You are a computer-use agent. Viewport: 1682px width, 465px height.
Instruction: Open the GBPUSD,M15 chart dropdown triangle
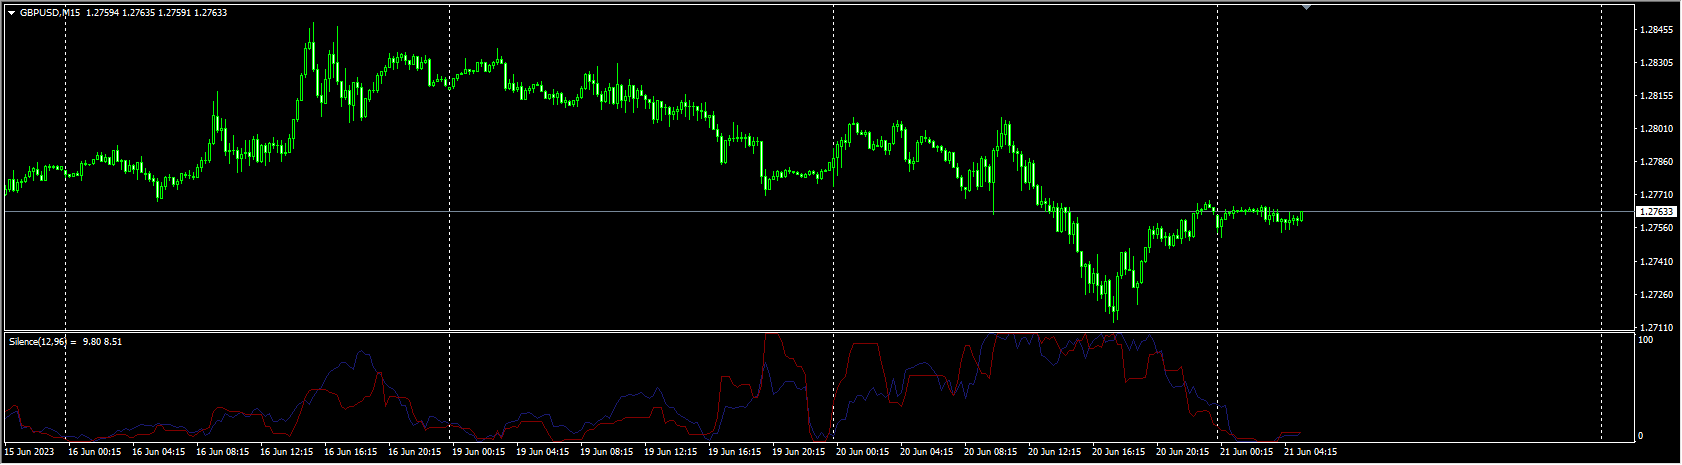(11, 13)
